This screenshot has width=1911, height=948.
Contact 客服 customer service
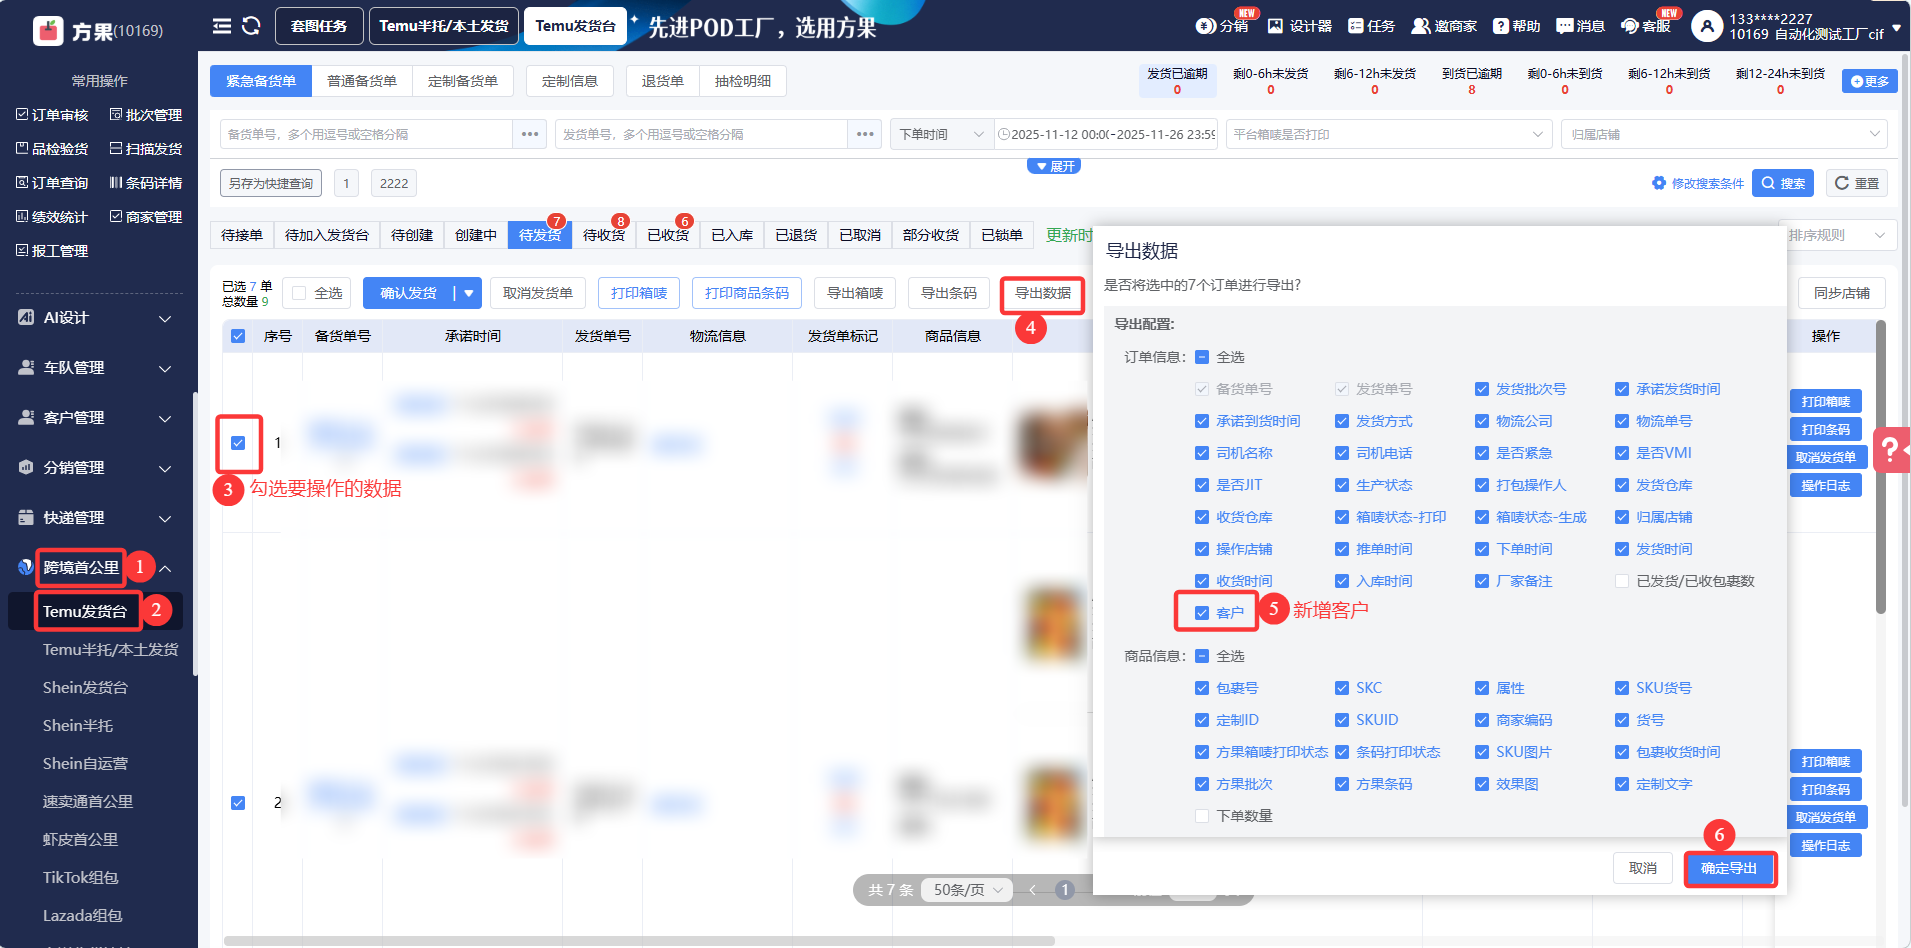click(x=1646, y=26)
